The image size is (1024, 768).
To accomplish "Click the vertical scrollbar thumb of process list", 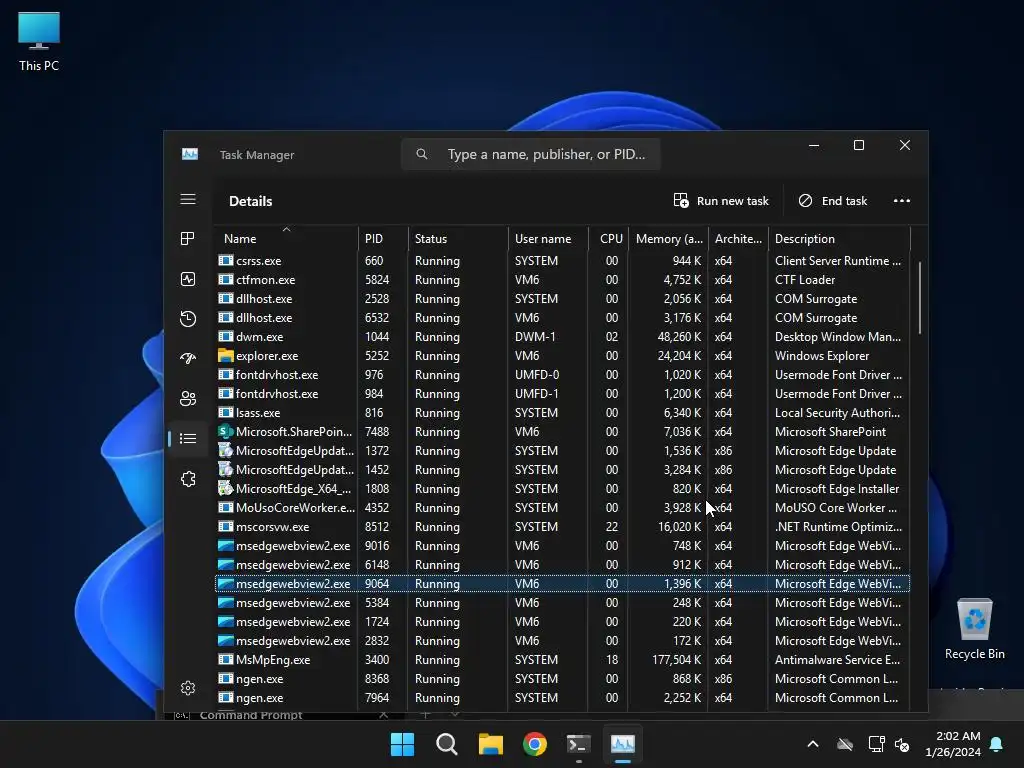I will (920, 298).
